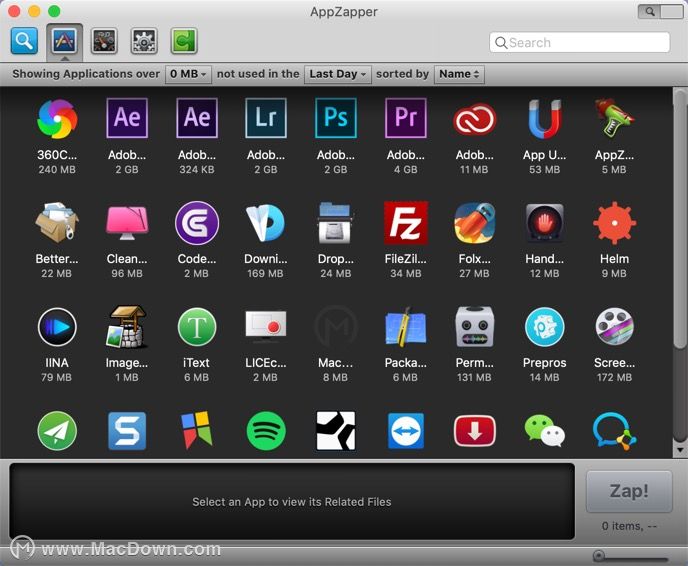Select the BetterZip box icon
The image size is (688, 566).
click(x=57, y=222)
